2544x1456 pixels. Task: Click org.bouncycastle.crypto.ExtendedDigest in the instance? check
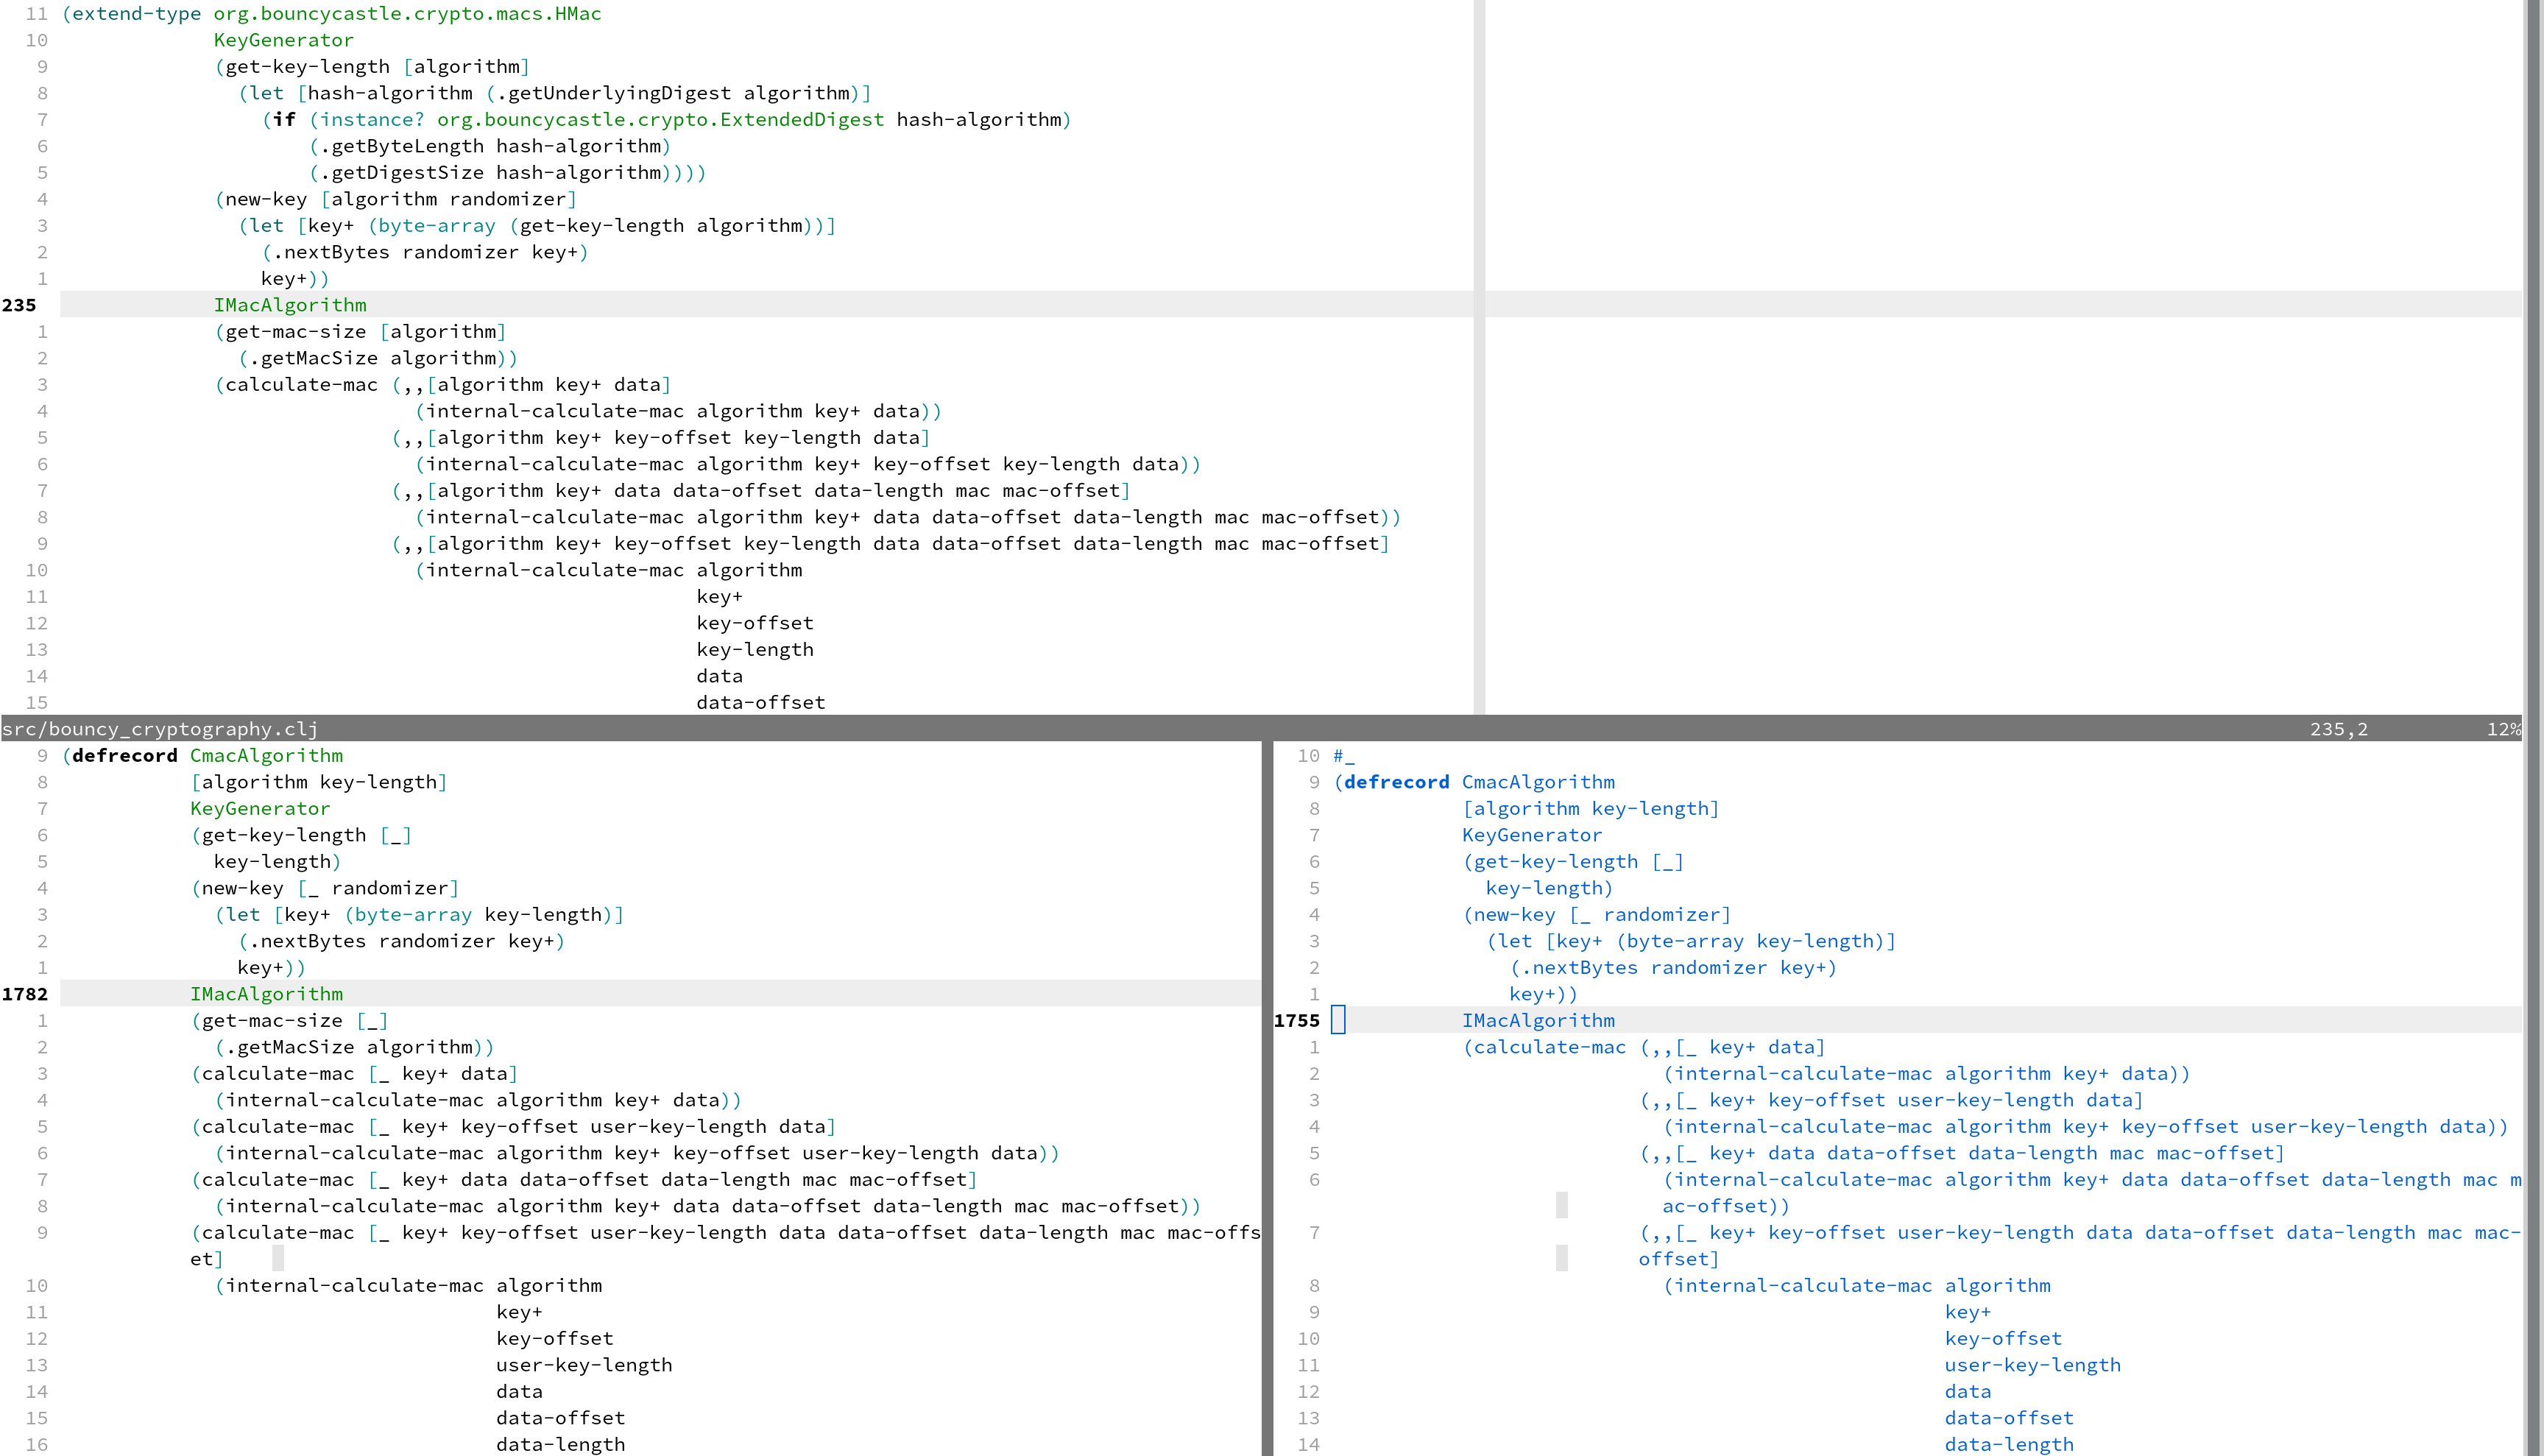coord(661,120)
